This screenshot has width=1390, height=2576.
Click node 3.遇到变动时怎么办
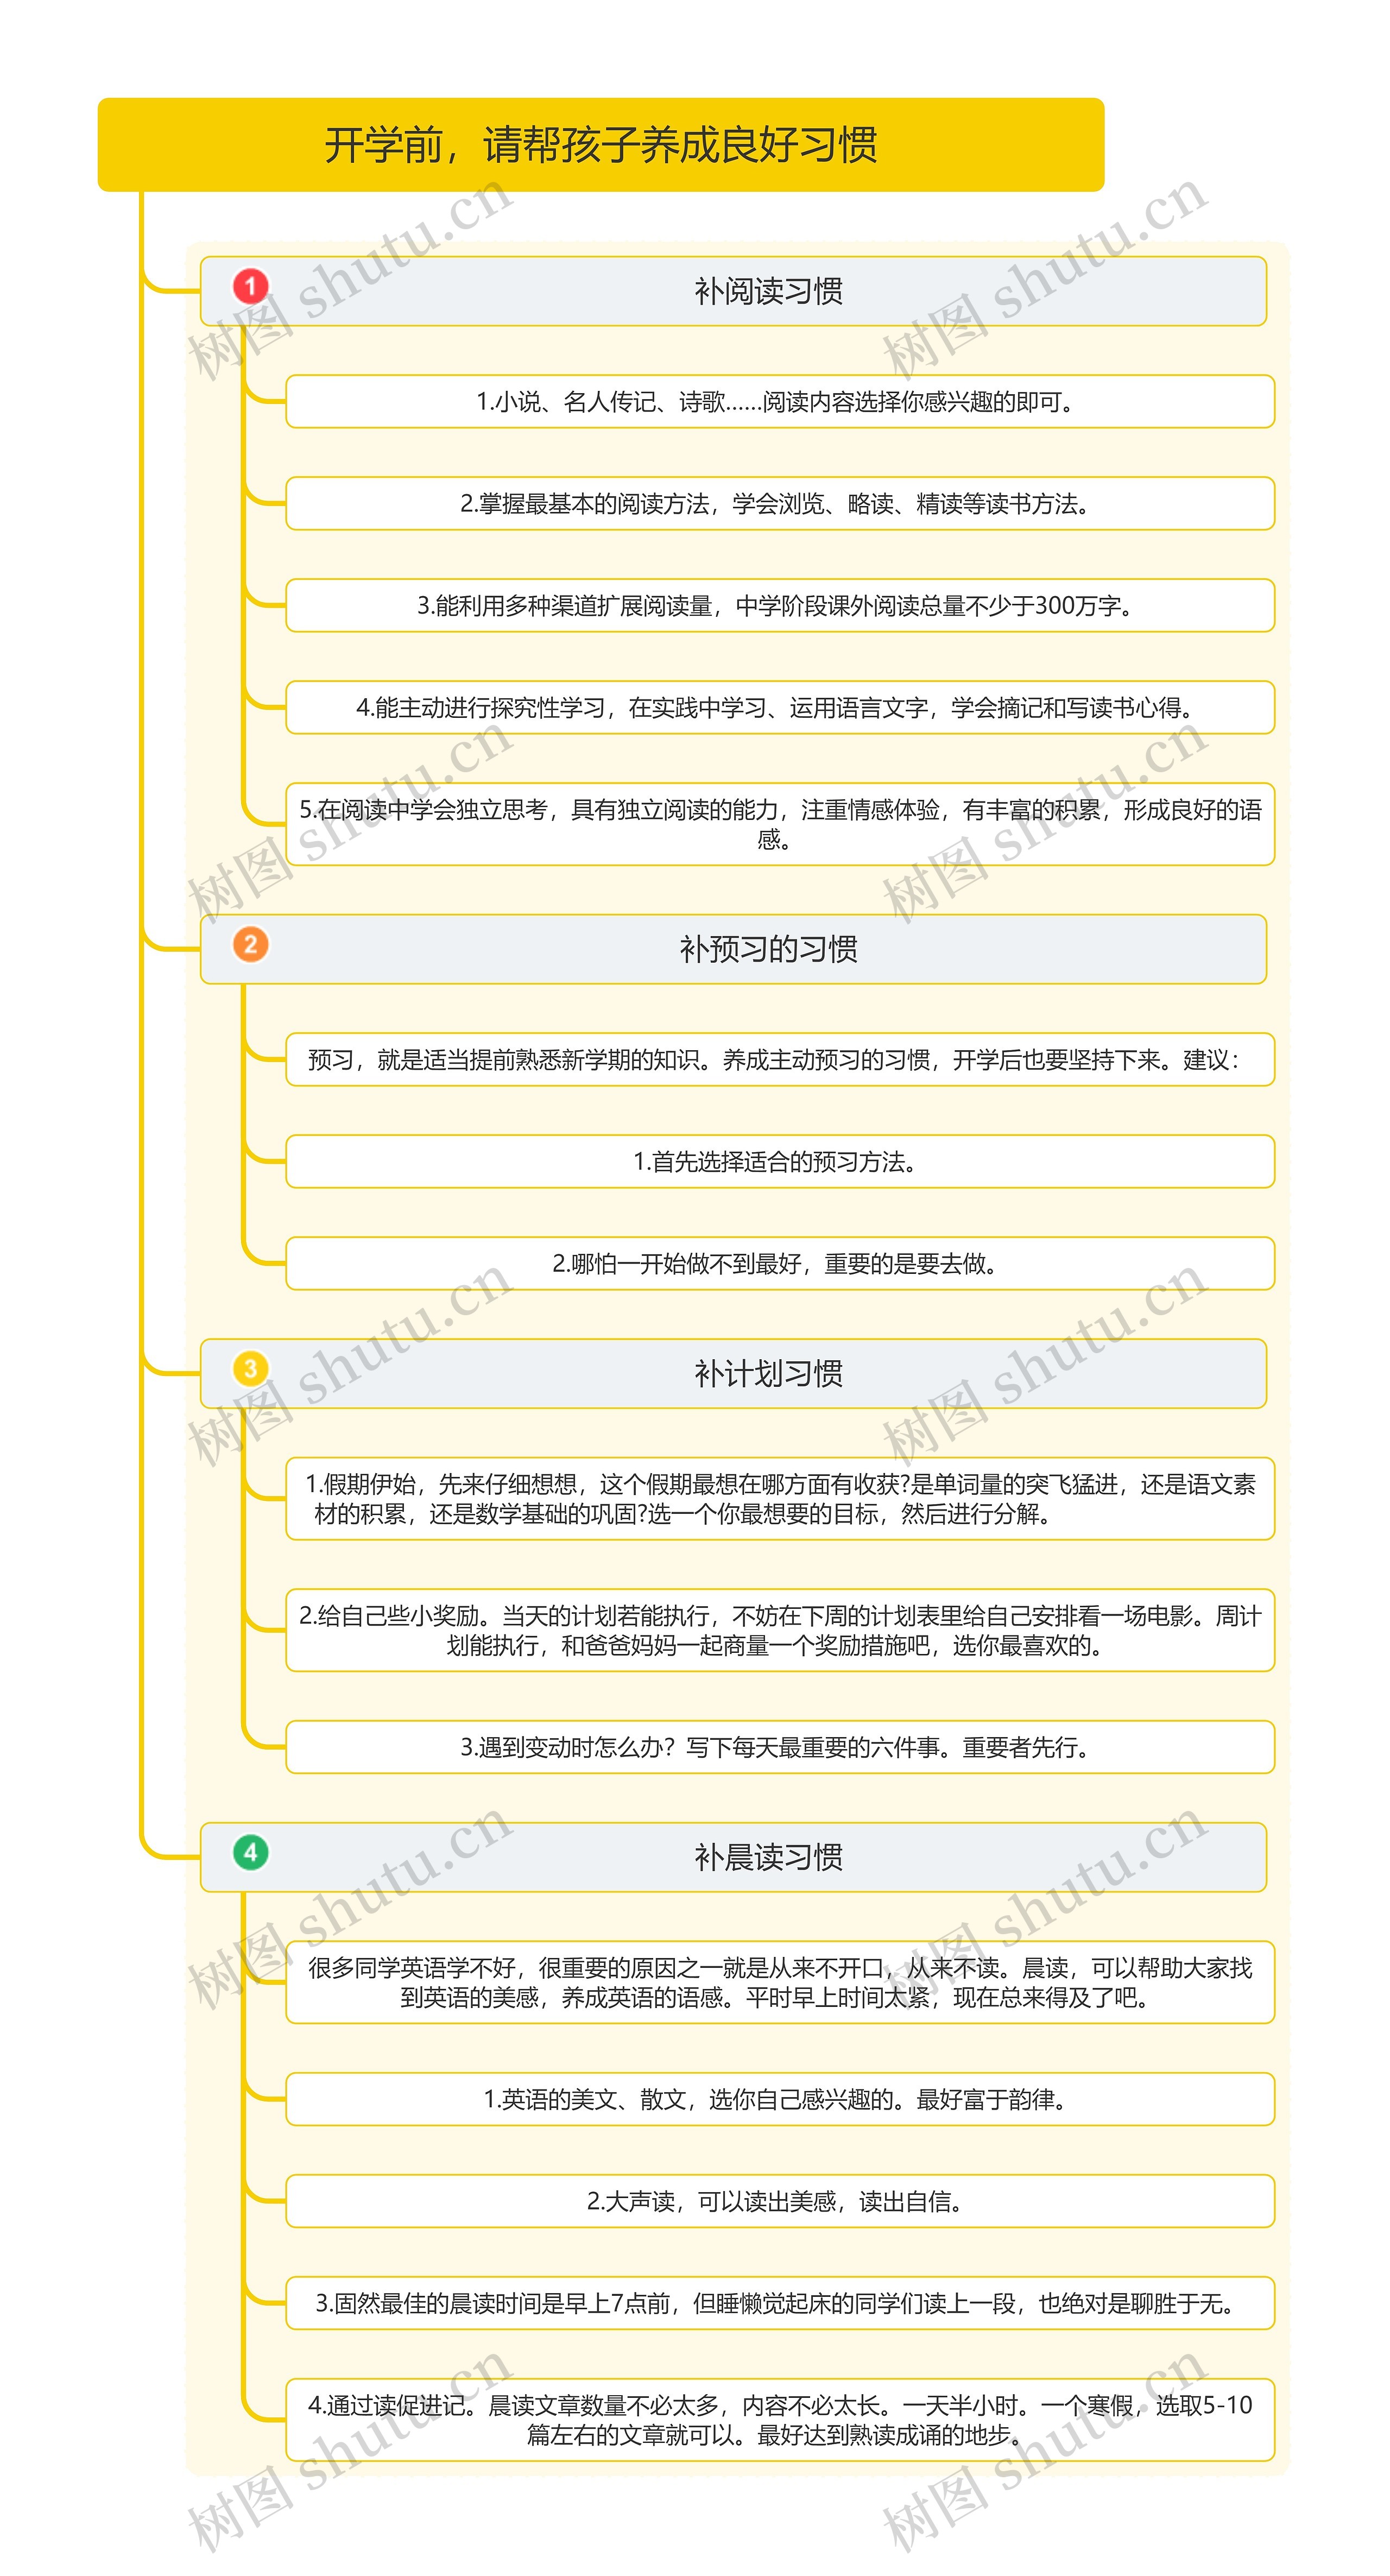[x=780, y=1747]
